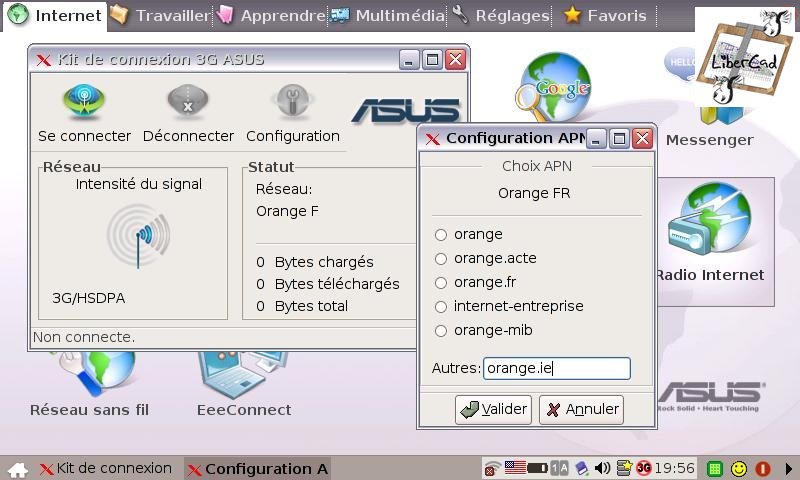Screen dimensions: 800x480
Task: Click the SD card removable device tray icon
Action: pos(581,468)
